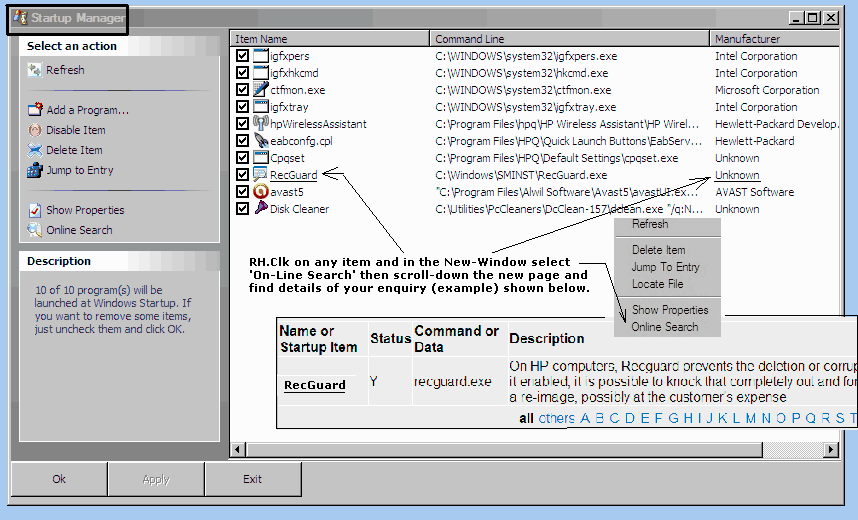Click the Disk Cleaner row icon
The width and height of the screenshot is (858, 520).
point(261,208)
